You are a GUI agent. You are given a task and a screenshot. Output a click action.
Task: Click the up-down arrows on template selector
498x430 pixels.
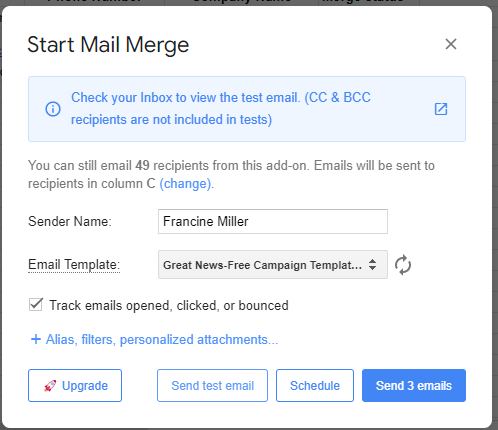tap(372, 265)
